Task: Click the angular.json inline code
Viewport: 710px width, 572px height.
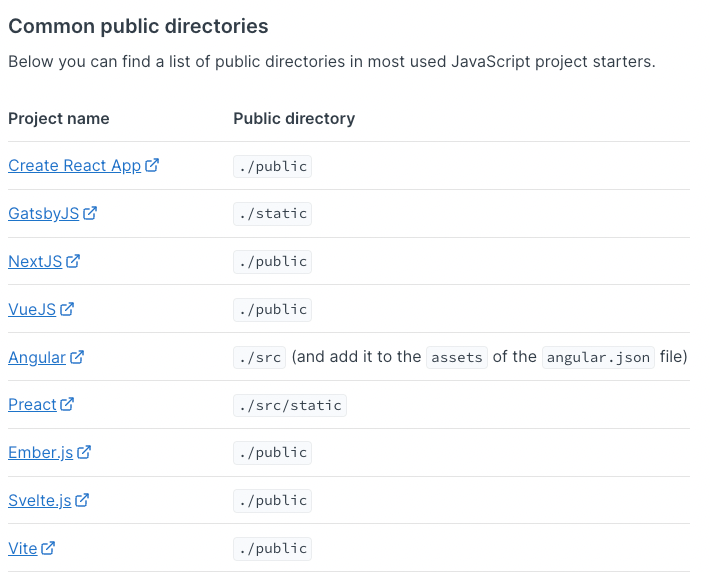Action: pos(598,357)
